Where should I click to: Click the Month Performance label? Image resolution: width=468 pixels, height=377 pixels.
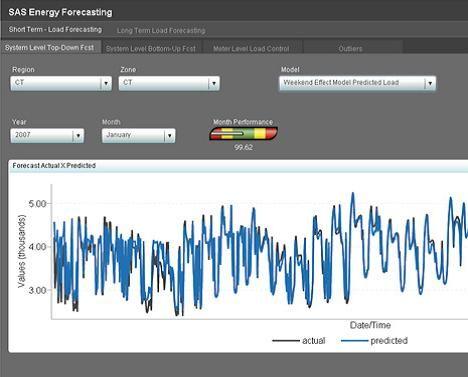[243, 122]
